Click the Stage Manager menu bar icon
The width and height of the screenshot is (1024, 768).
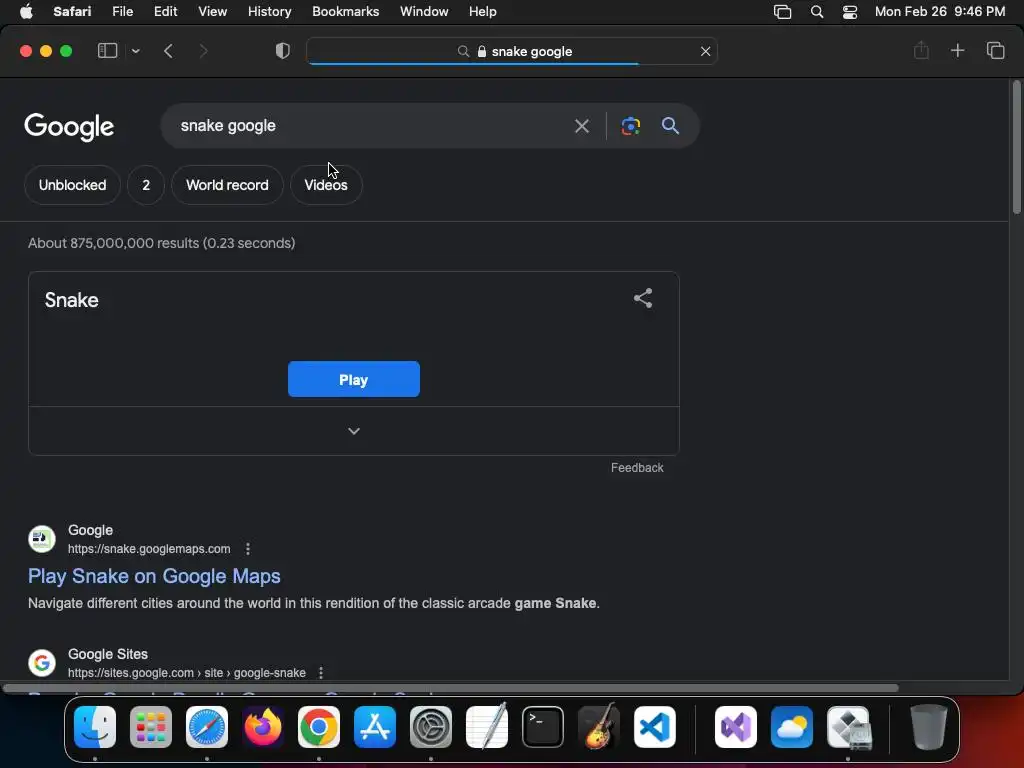pyautogui.click(x=782, y=12)
